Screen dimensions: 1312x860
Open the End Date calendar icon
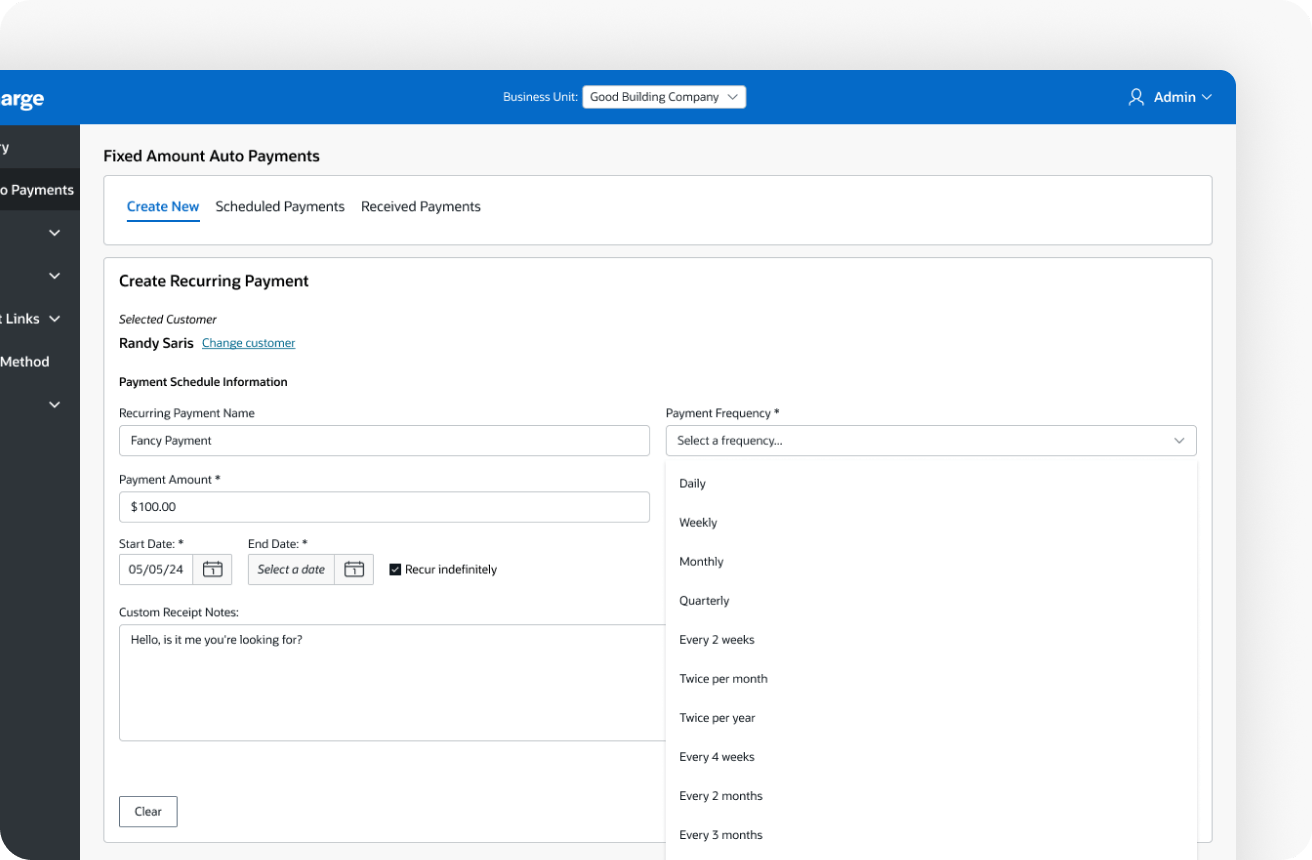pos(354,569)
